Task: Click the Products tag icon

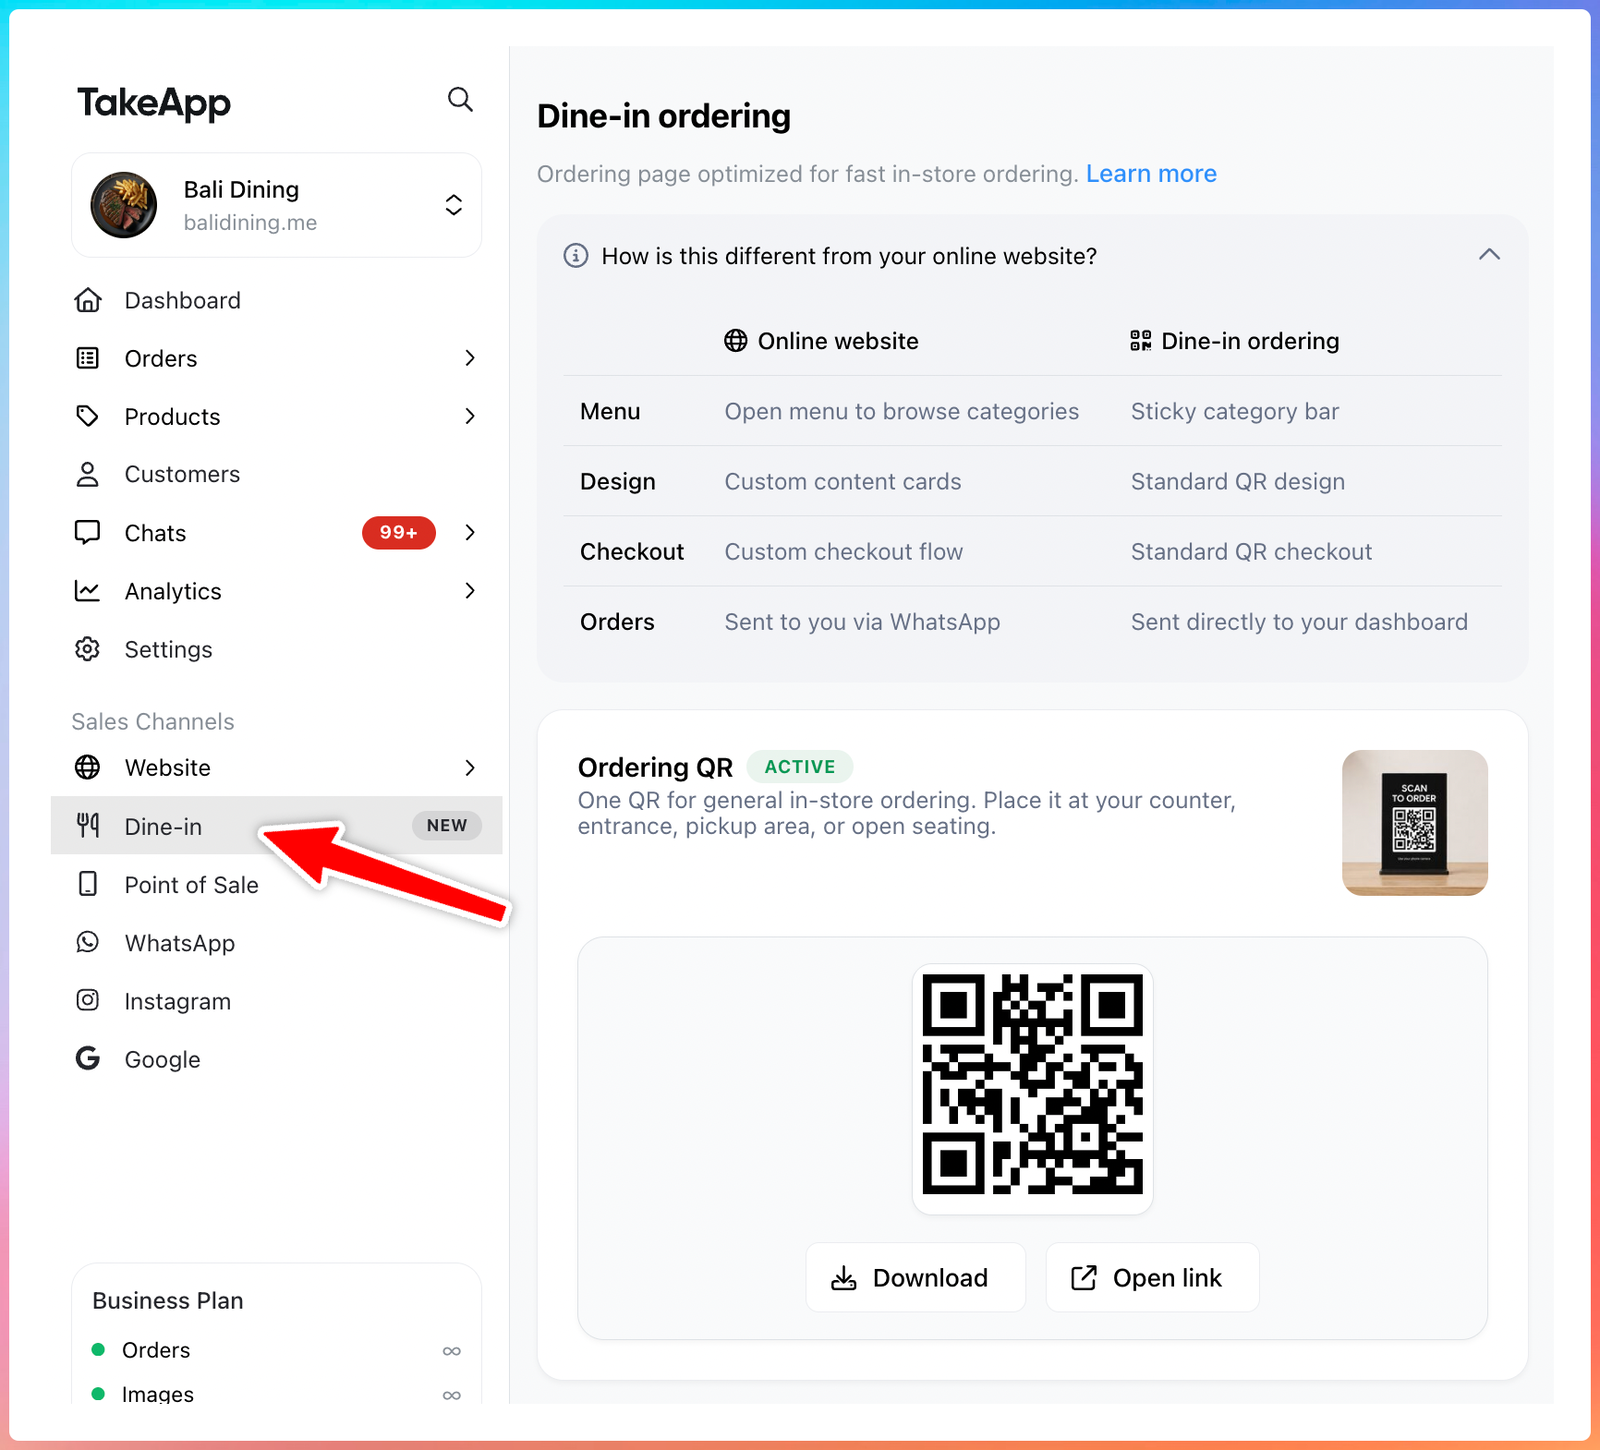Action: click(x=88, y=416)
